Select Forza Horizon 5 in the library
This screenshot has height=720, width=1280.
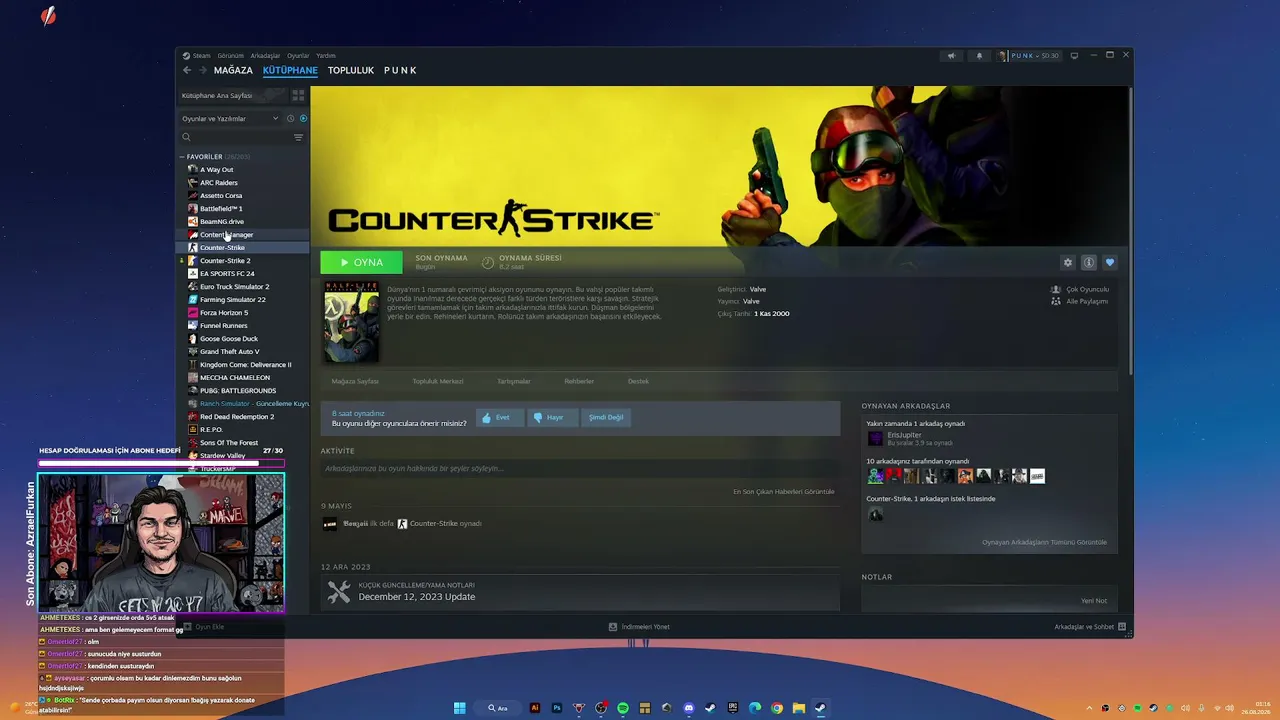coord(224,313)
